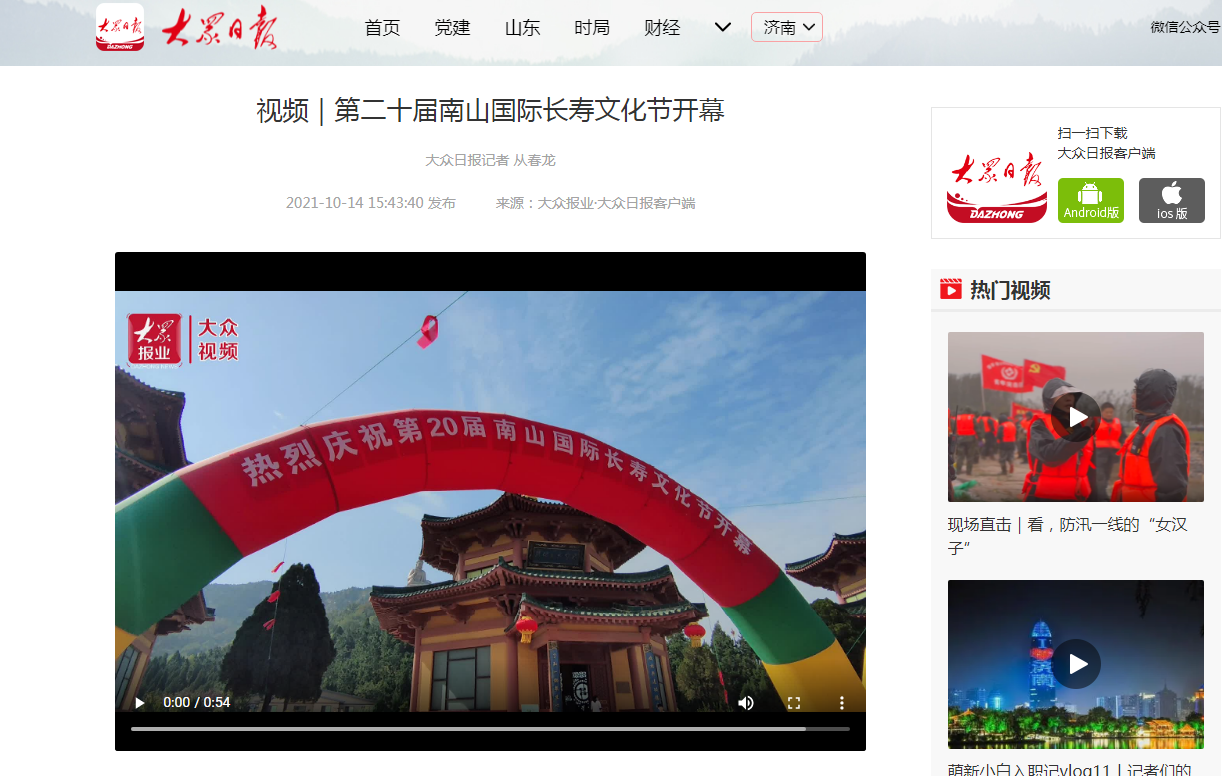Open the 济南 city dropdown
The height and width of the screenshot is (776, 1222).
coord(787,27)
